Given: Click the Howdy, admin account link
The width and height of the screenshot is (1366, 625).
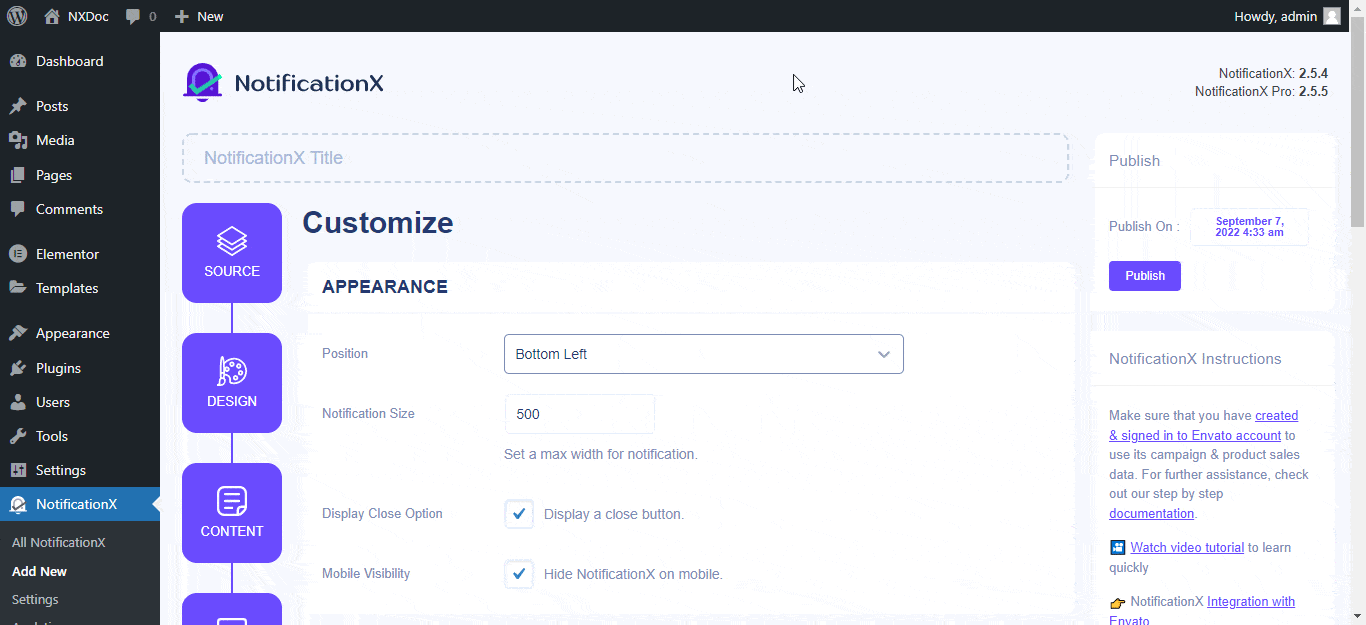Looking at the screenshot, I should coord(1288,16).
